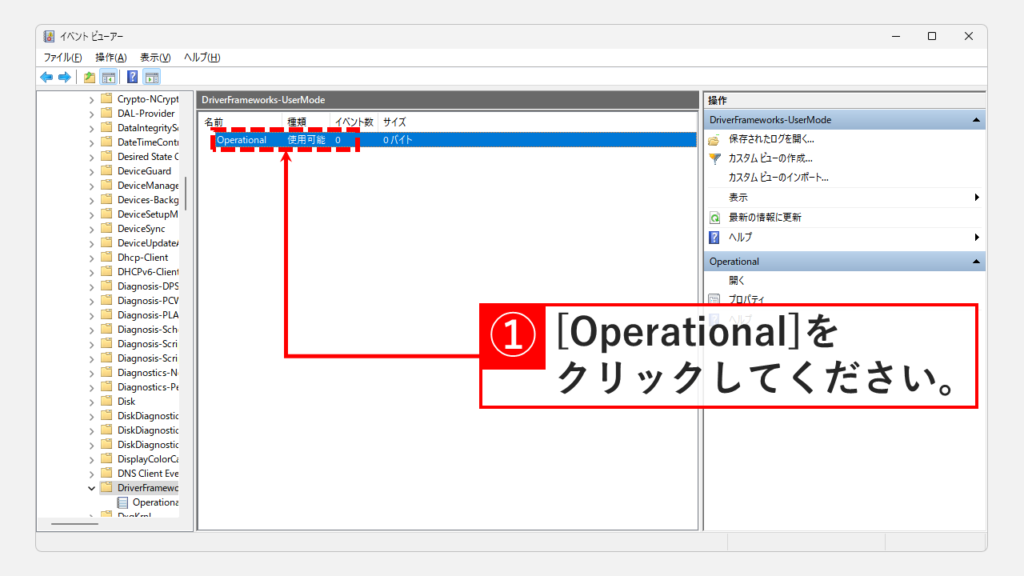
Task: Open the ファイル(F) menu
Action: (x=63, y=57)
